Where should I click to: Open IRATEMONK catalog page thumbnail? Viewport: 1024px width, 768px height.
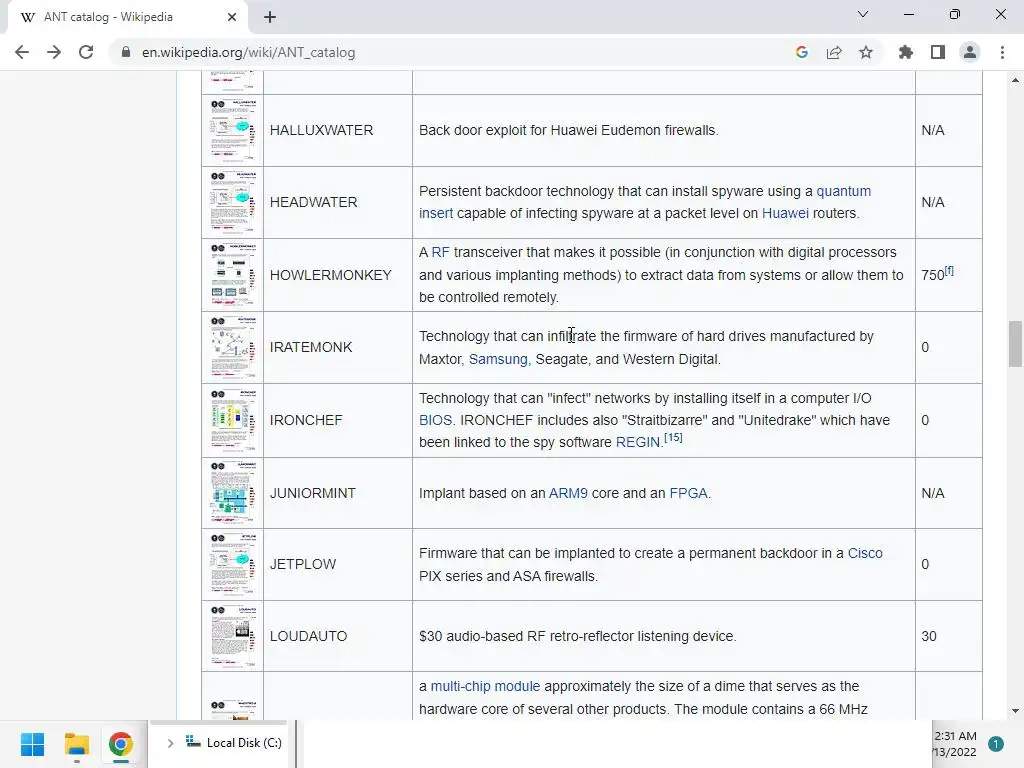(233, 347)
